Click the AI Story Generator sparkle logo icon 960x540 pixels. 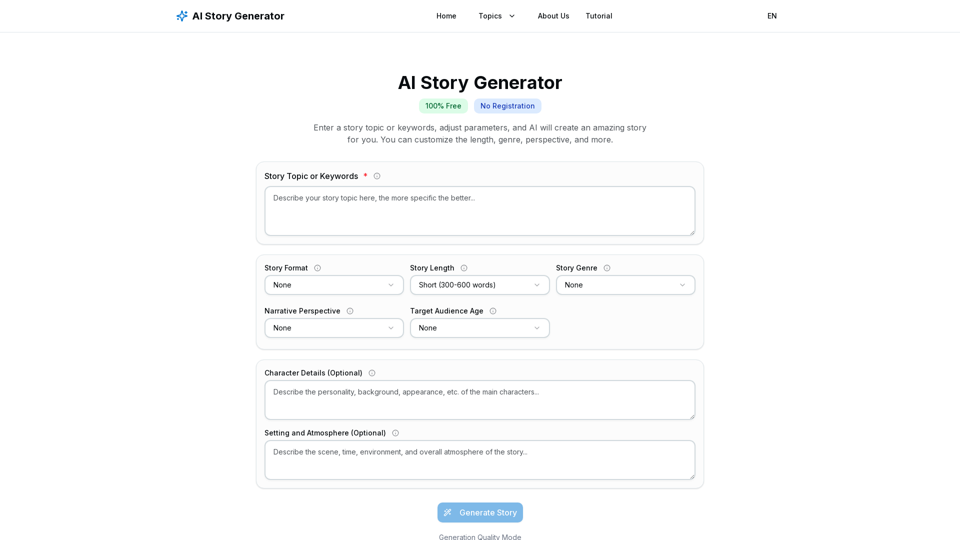coord(182,16)
